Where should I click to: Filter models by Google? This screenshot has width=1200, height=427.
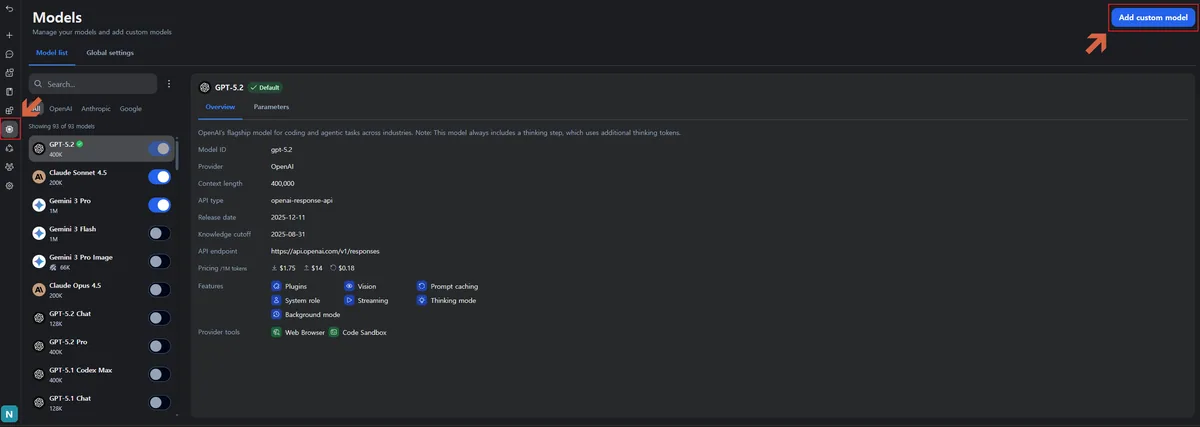click(131, 108)
